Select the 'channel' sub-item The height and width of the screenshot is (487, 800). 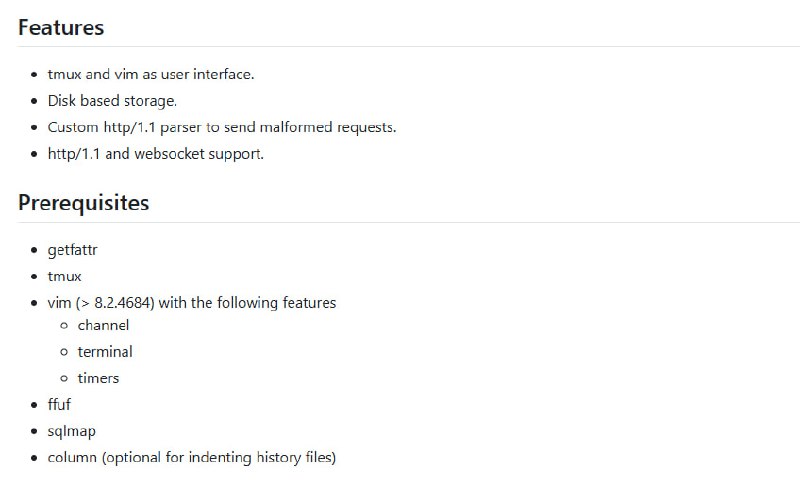click(103, 325)
